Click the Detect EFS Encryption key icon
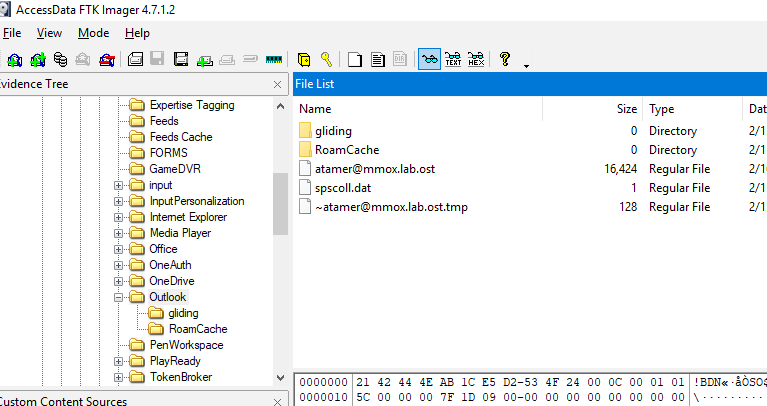 326,59
